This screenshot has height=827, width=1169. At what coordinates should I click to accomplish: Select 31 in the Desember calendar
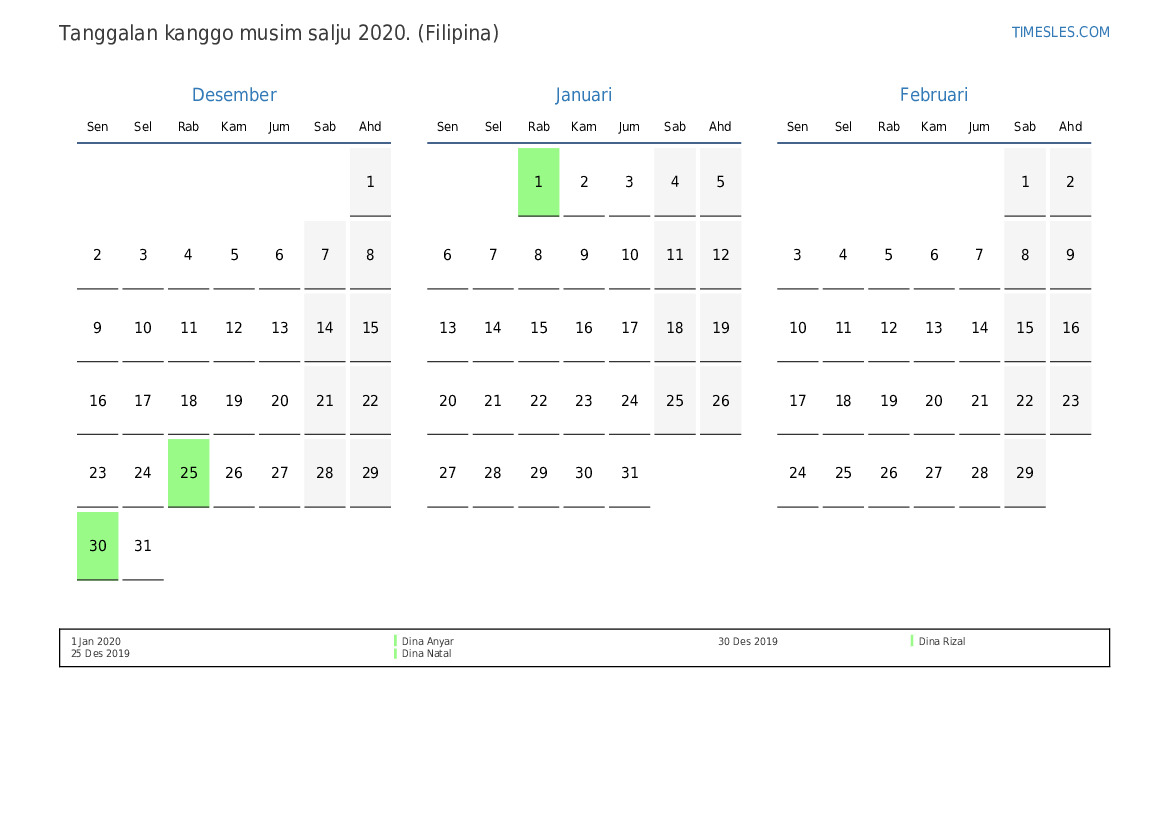point(143,546)
